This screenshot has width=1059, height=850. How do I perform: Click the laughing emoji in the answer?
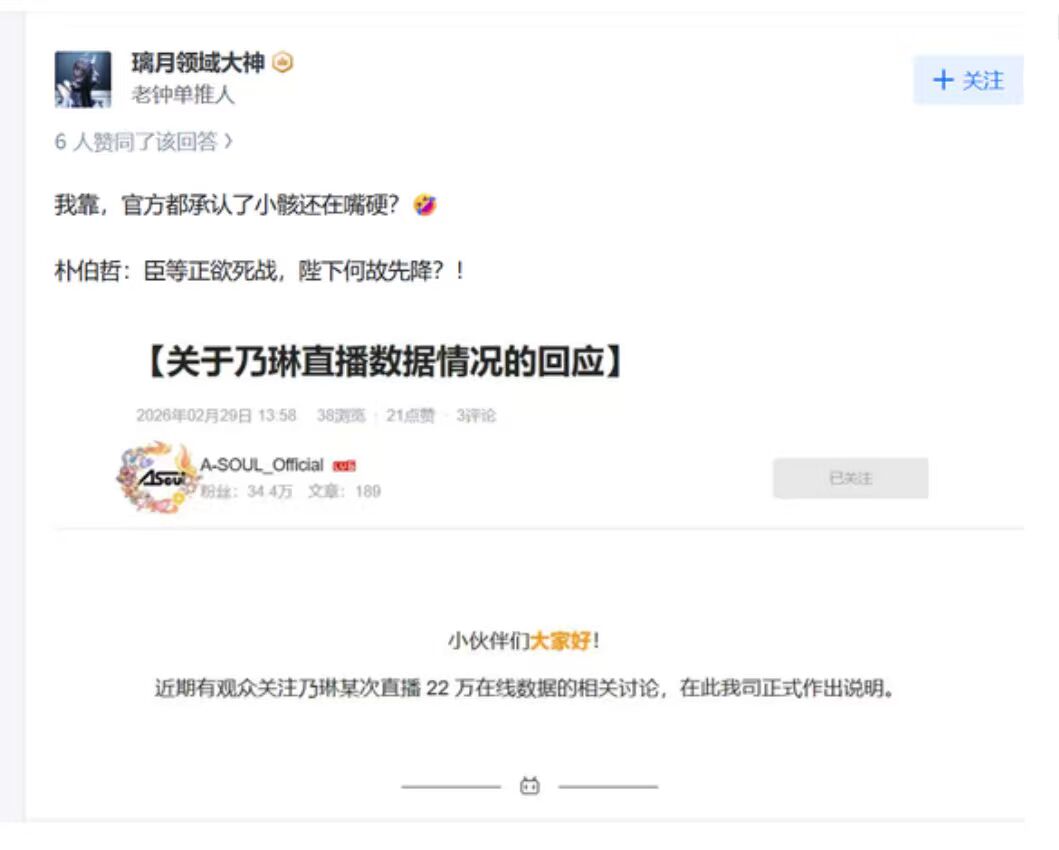tap(425, 205)
